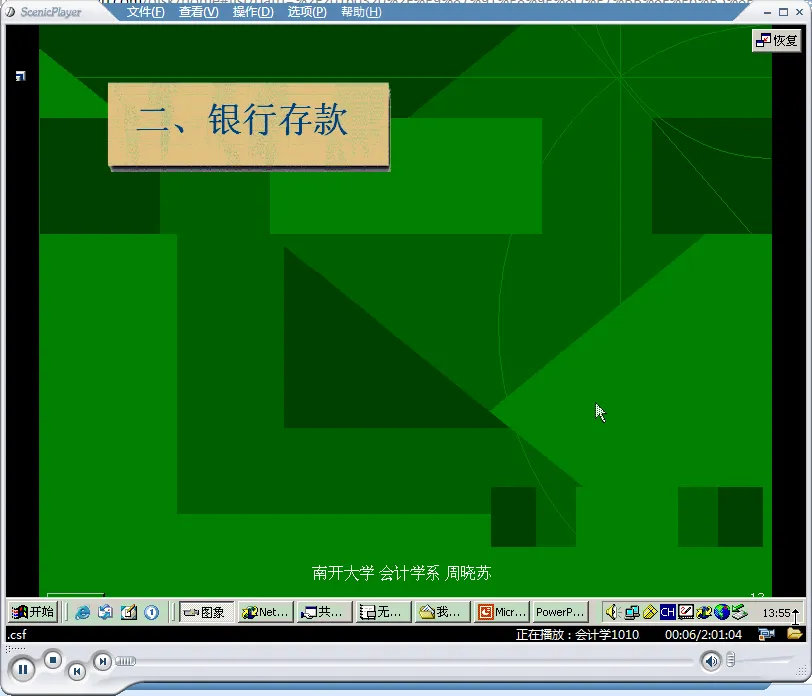Screen dimensions: 812x696
Task: Select the PowerP... taskbar button
Action: [559, 612]
